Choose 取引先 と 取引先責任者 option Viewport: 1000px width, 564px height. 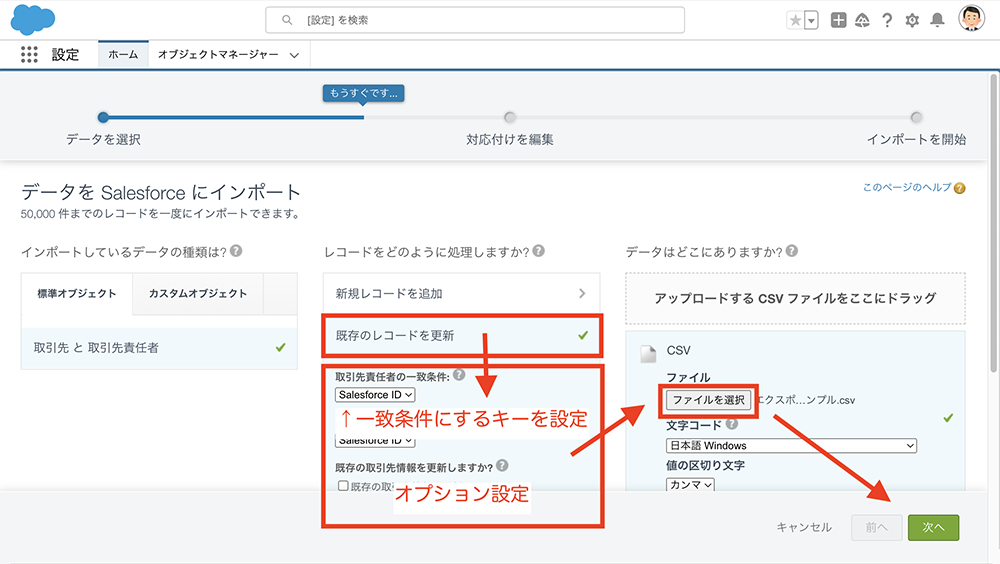pos(159,348)
